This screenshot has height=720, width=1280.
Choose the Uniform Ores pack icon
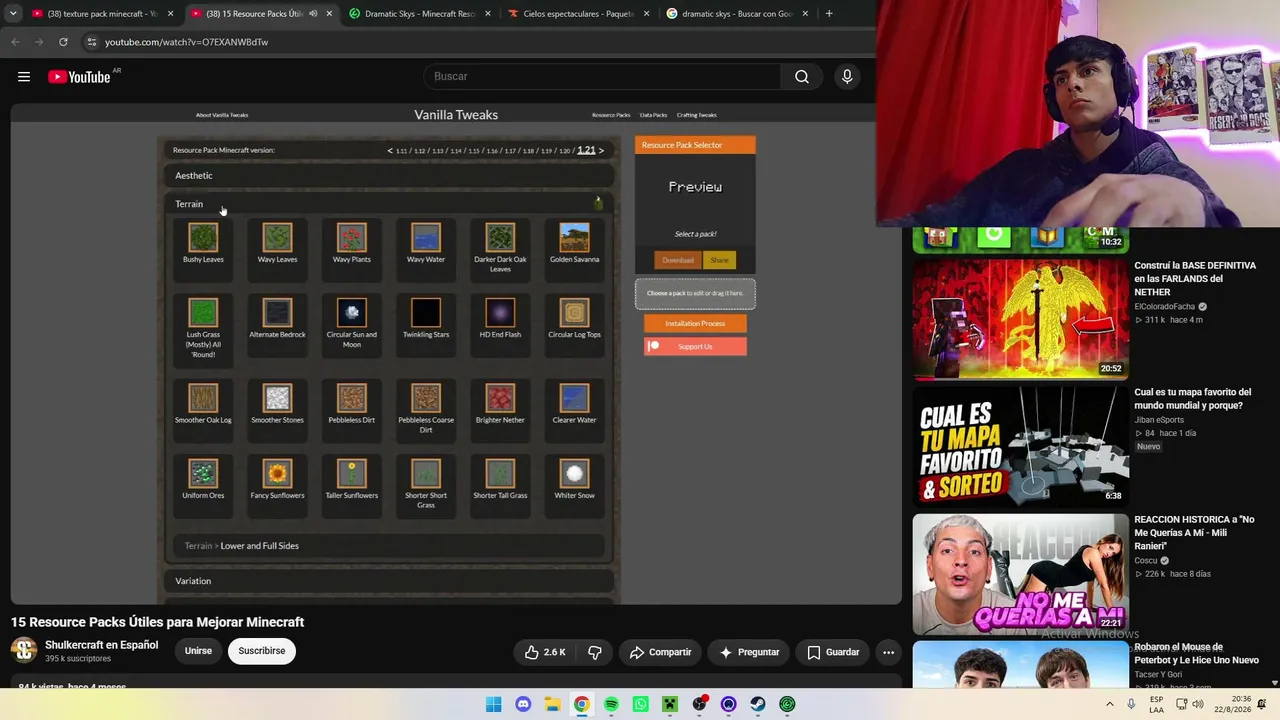point(203,473)
